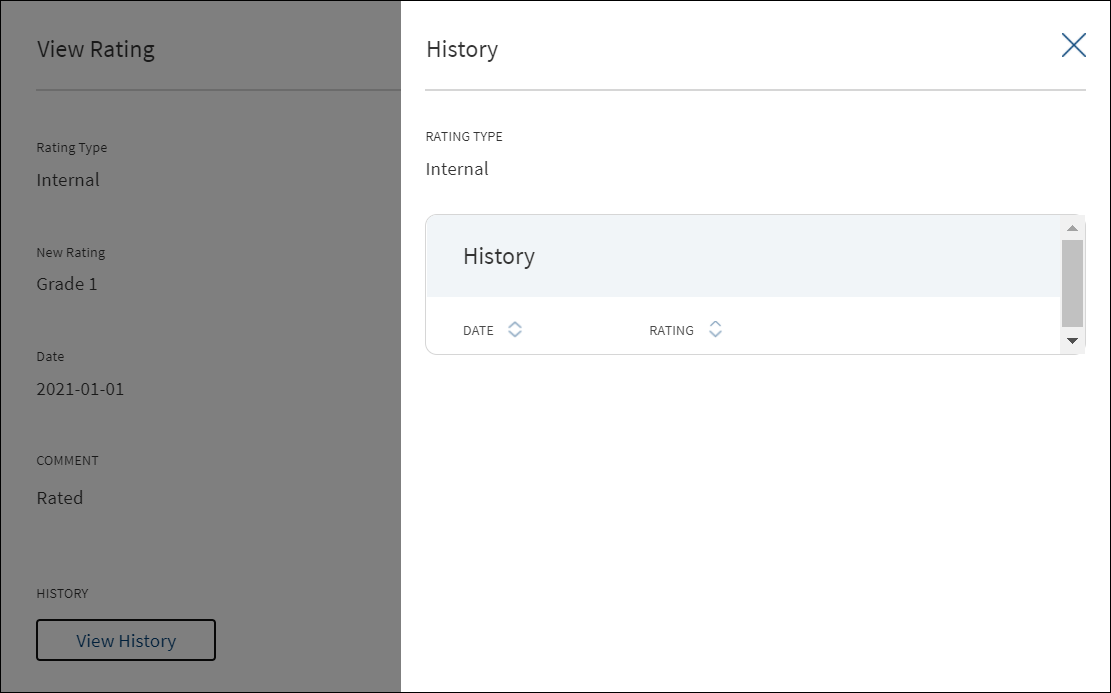1111x693 pixels.
Task: Click the scrollbar up arrow in History table
Action: point(1072,228)
